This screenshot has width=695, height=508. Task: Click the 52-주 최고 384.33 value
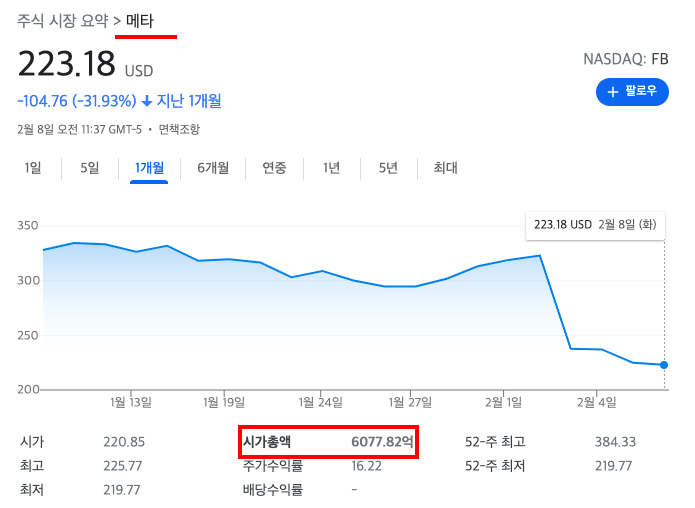(615, 442)
